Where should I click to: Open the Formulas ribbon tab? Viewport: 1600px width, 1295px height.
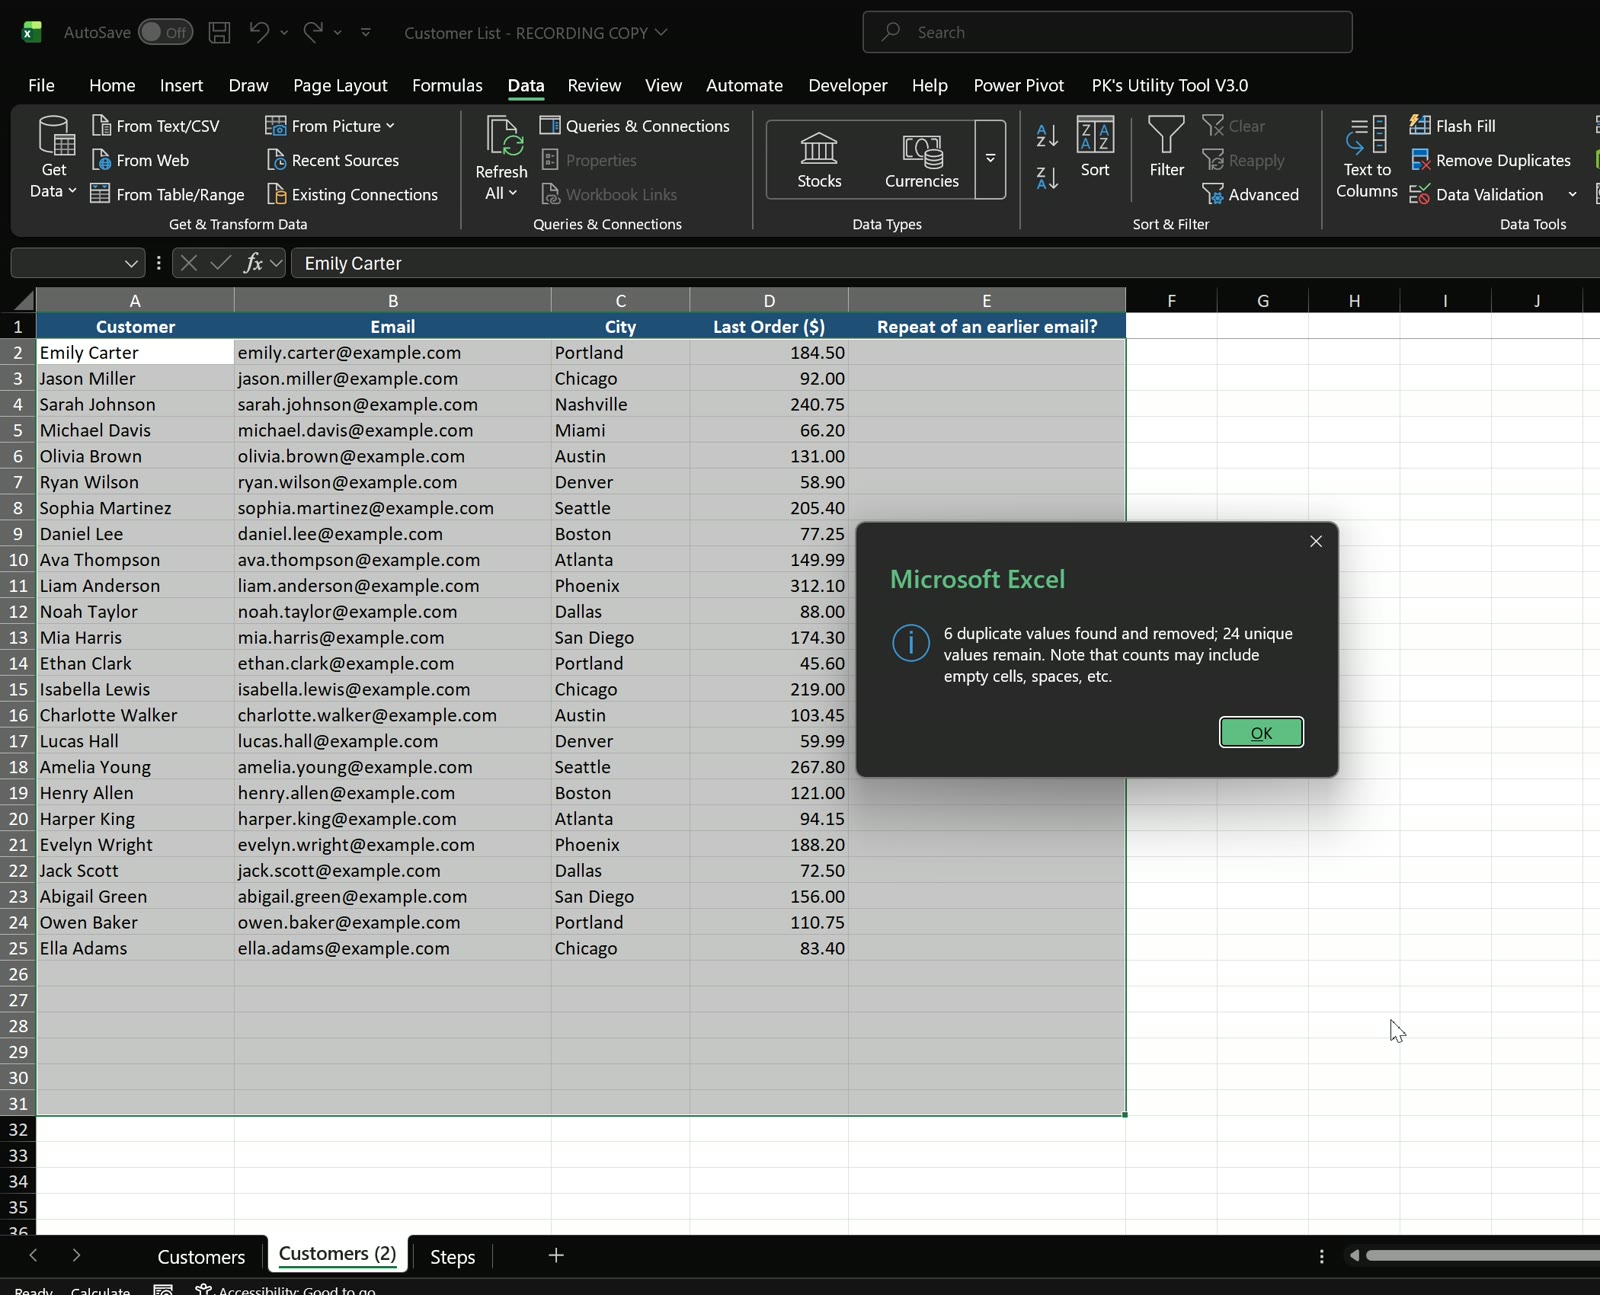(447, 85)
